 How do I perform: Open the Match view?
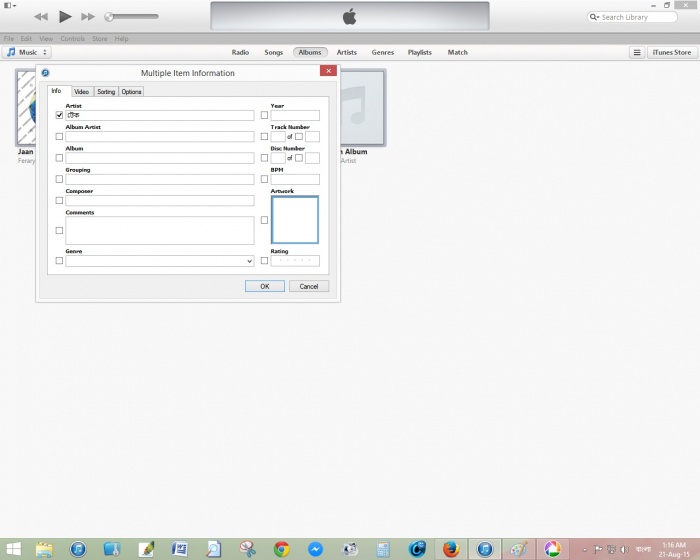[x=458, y=52]
